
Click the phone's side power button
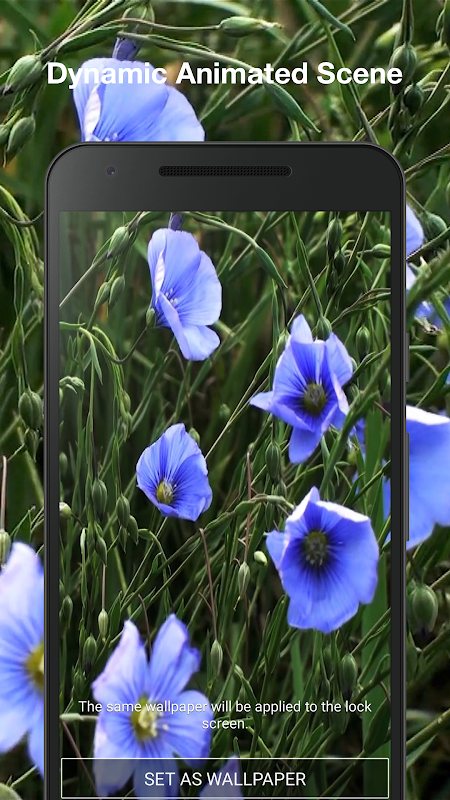click(407, 487)
